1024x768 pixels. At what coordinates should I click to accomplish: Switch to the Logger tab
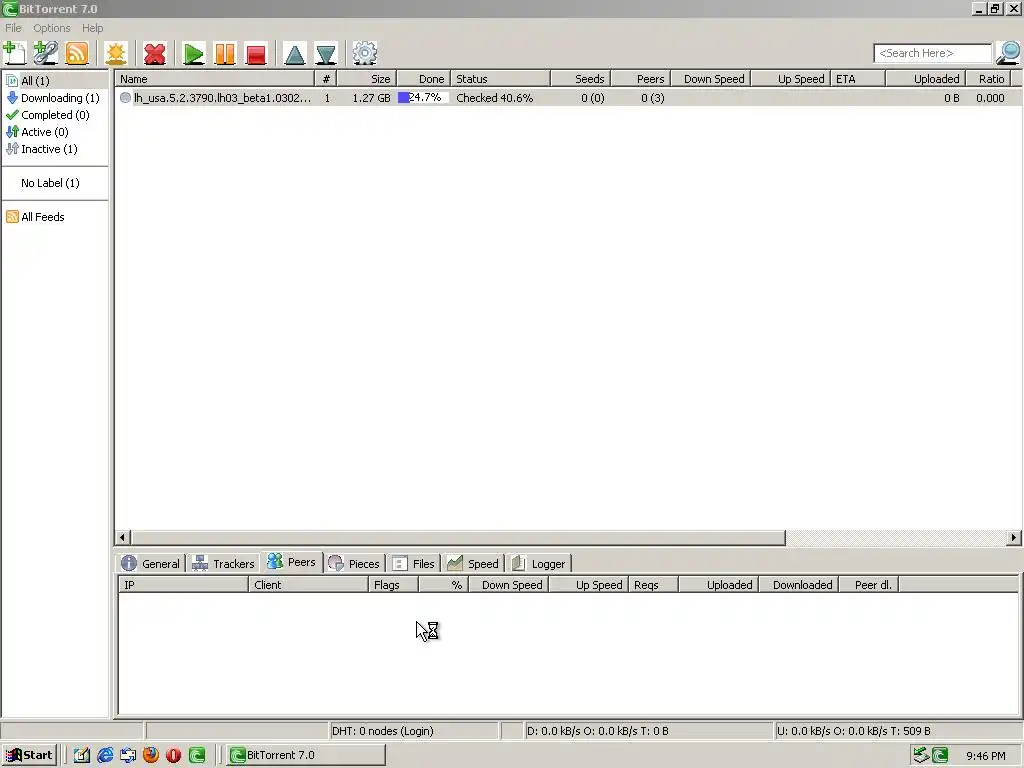coord(539,564)
